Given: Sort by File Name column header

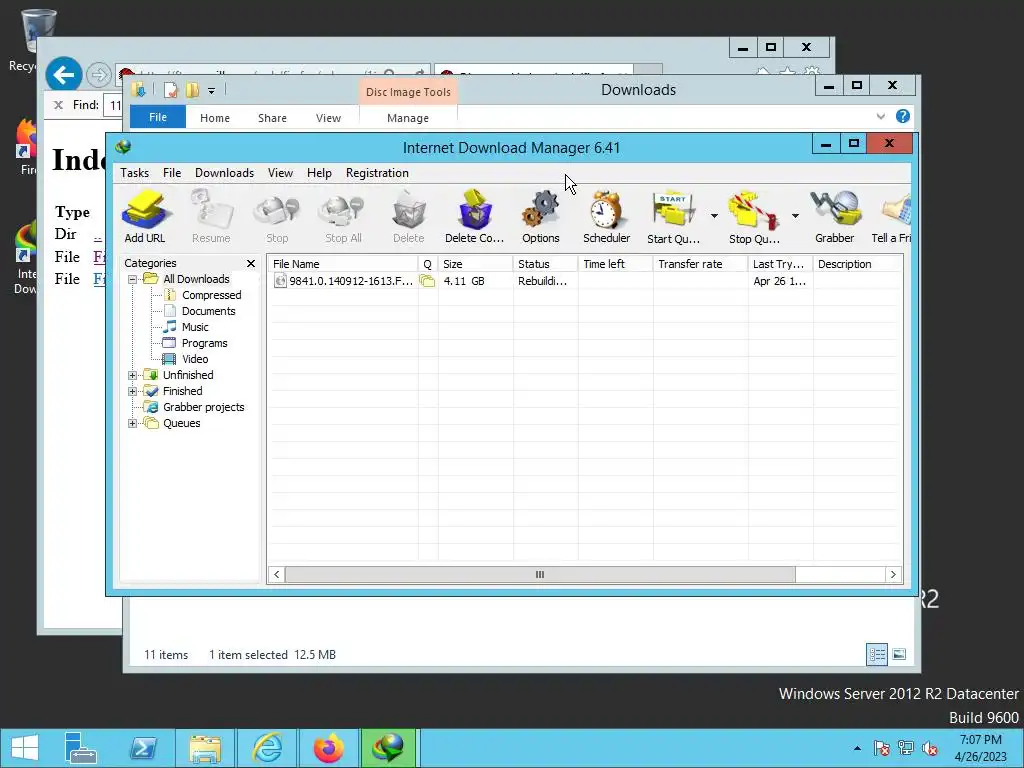Looking at the screenshot, I should [x=343, y=264].
